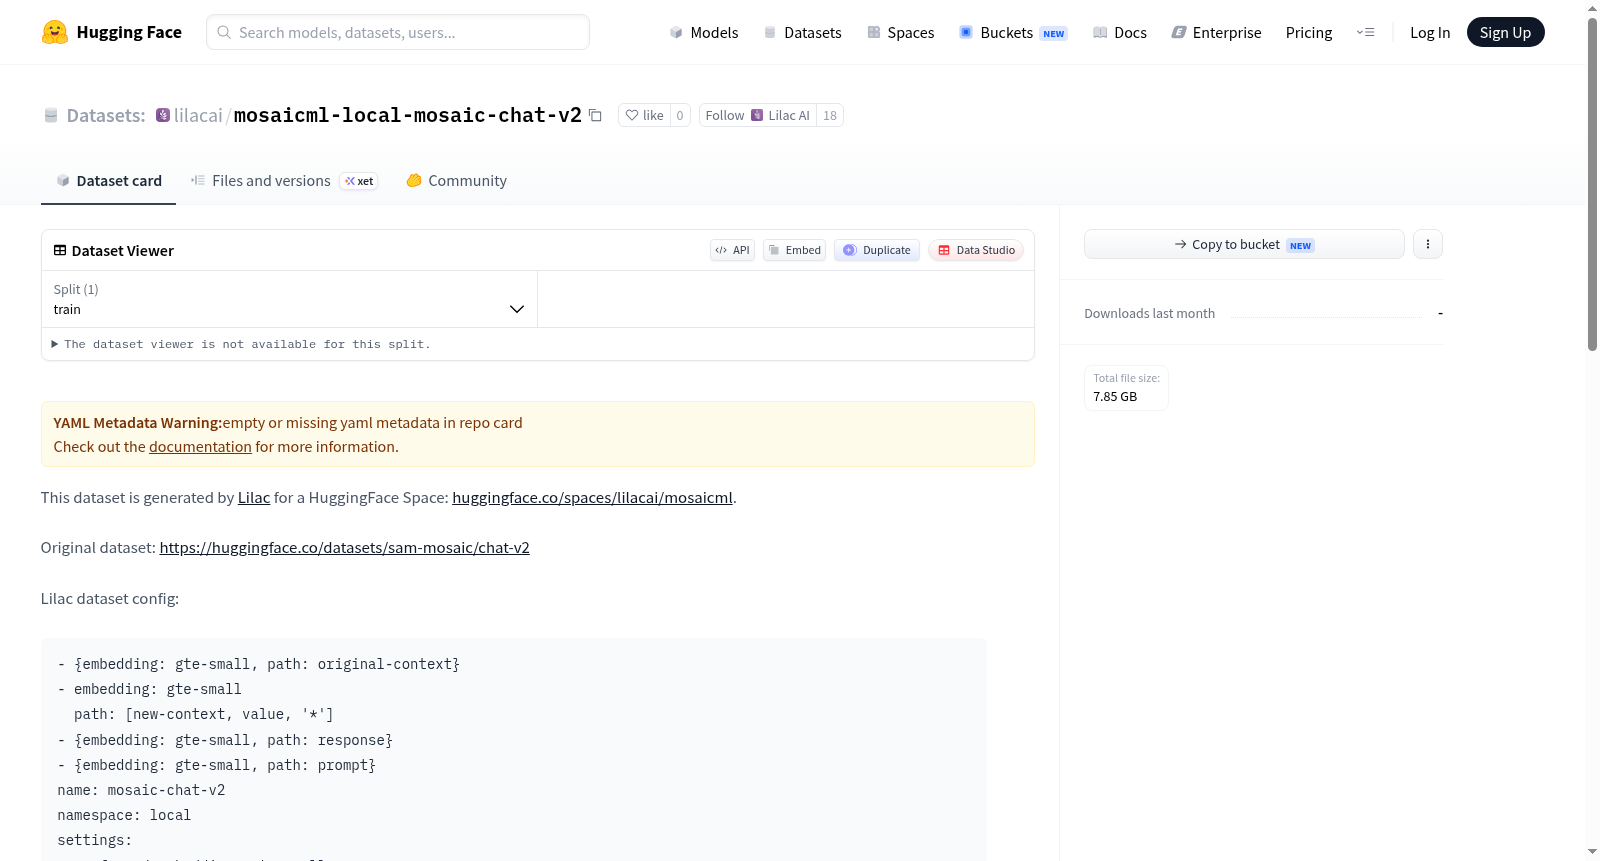Open the three-dot options menu
The height and width of the screenshot is (861, 1600).
1428,244
